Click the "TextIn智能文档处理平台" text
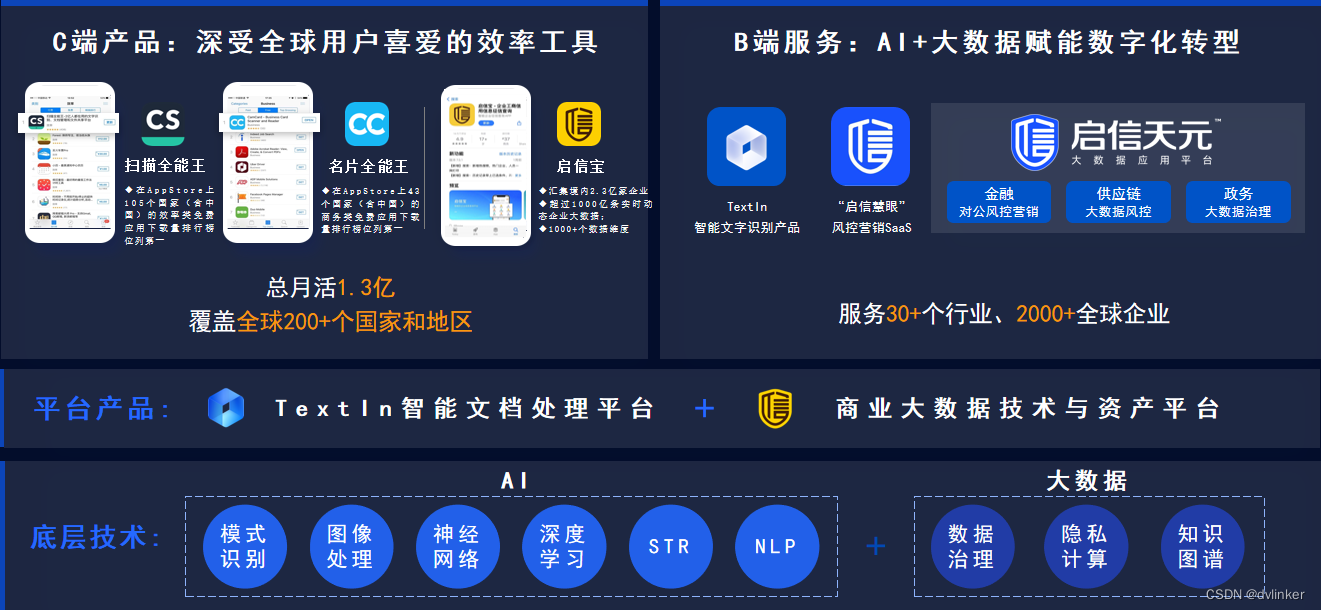The image size is (1321, 610). (464, 409)
